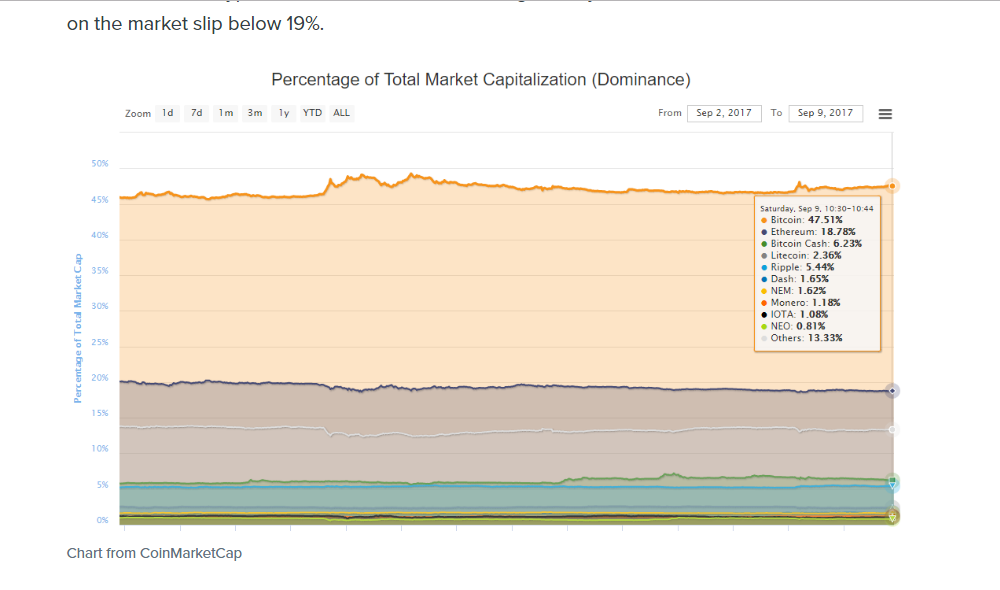Viewport: 1000px width, 590px height.
Task: Open the chart context menu hamburger icon
Action: [885, 114]
